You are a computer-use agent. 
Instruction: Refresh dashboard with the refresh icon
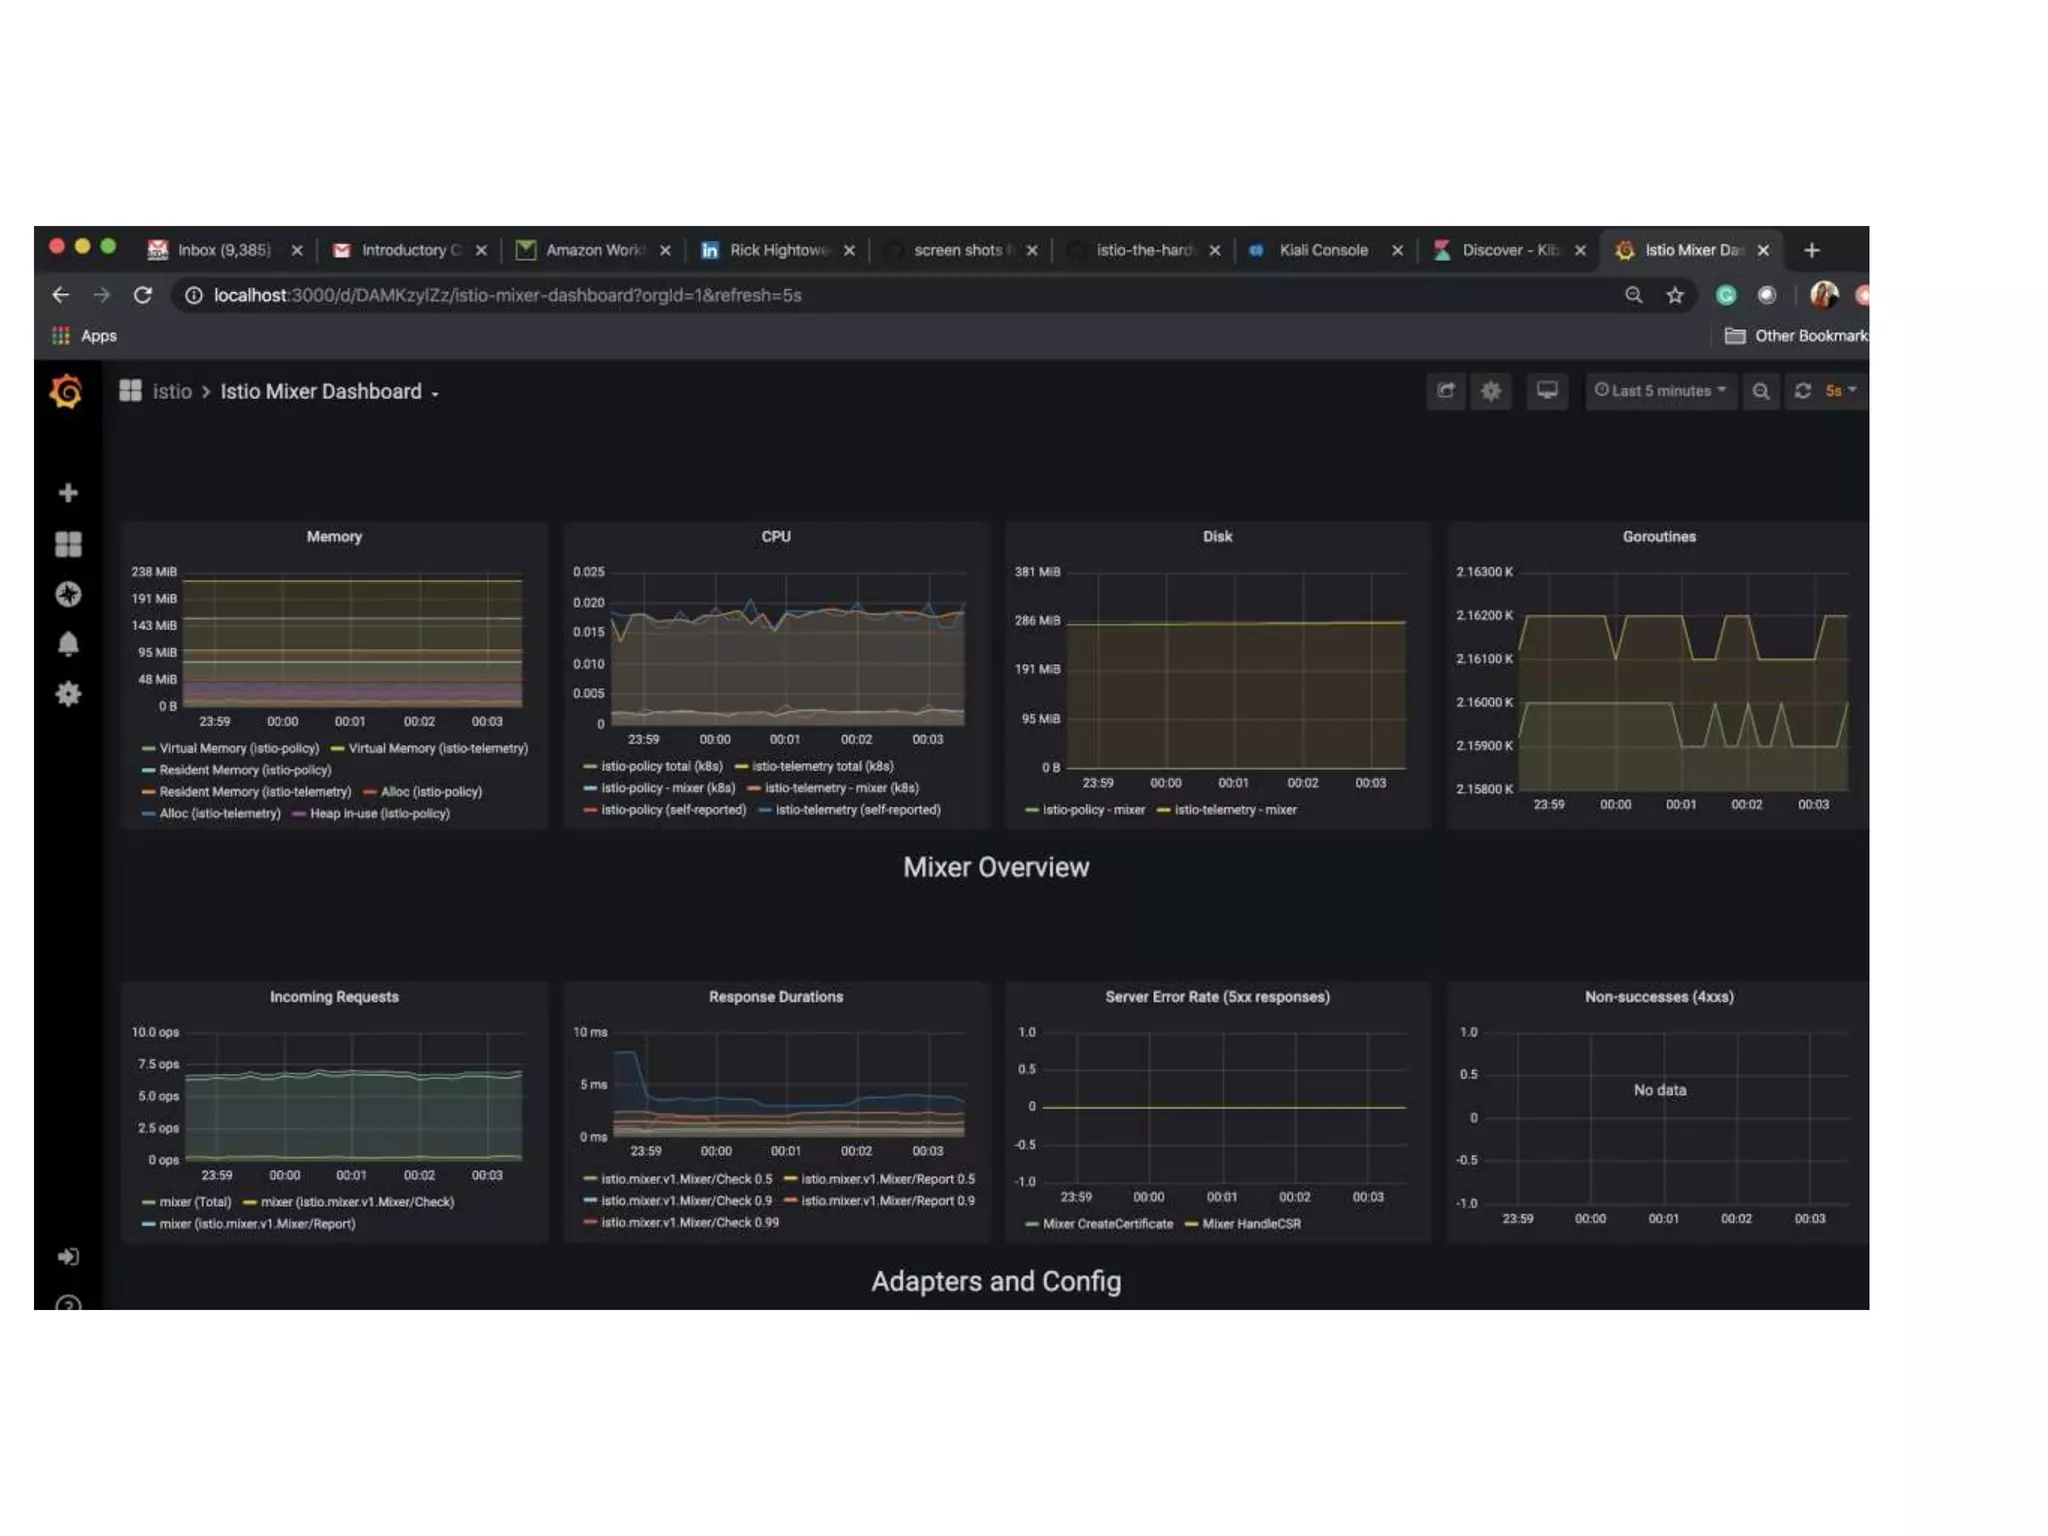click(1803, 391)
